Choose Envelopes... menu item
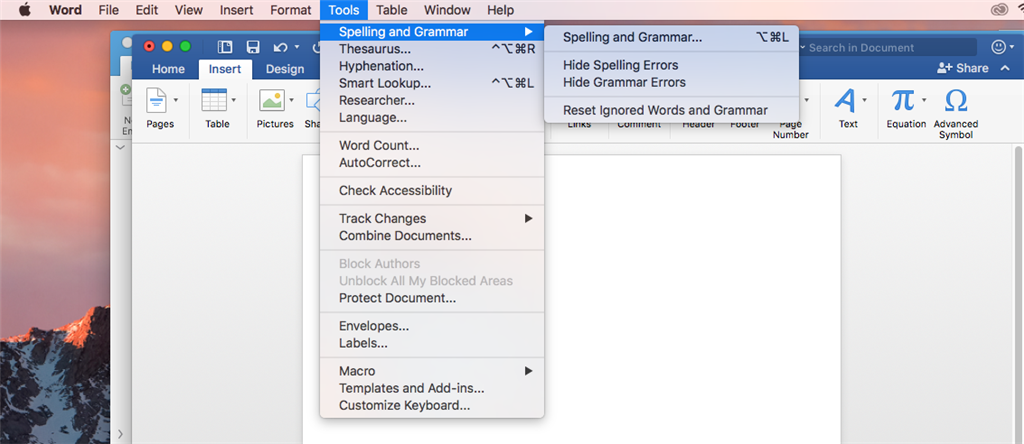The width and height of the screenshot is (1024, 444). pyautogui.click(x=432, y=326)
